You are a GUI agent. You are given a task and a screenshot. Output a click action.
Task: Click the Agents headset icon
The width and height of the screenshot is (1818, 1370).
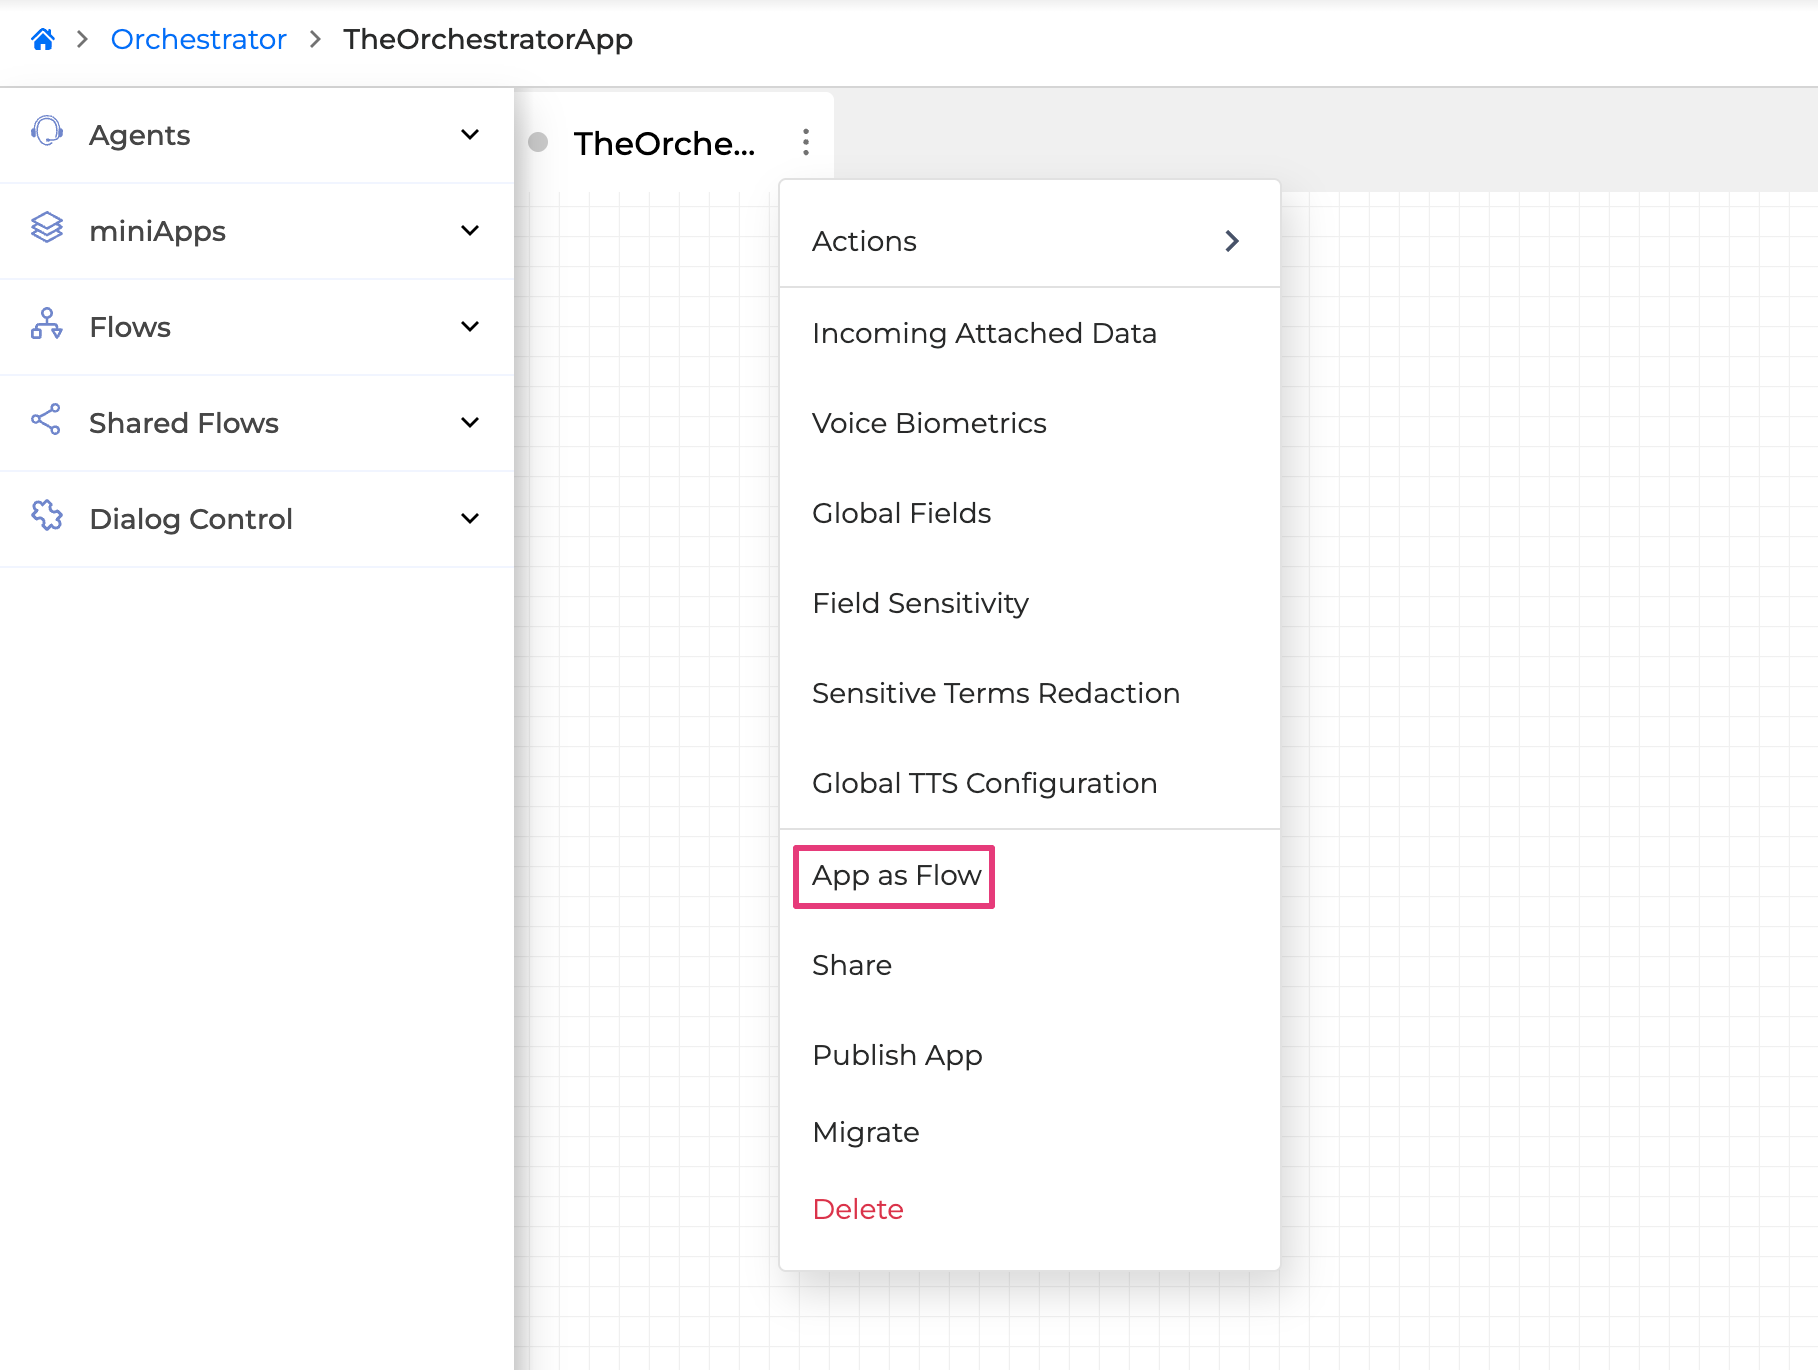pos(47,132)
